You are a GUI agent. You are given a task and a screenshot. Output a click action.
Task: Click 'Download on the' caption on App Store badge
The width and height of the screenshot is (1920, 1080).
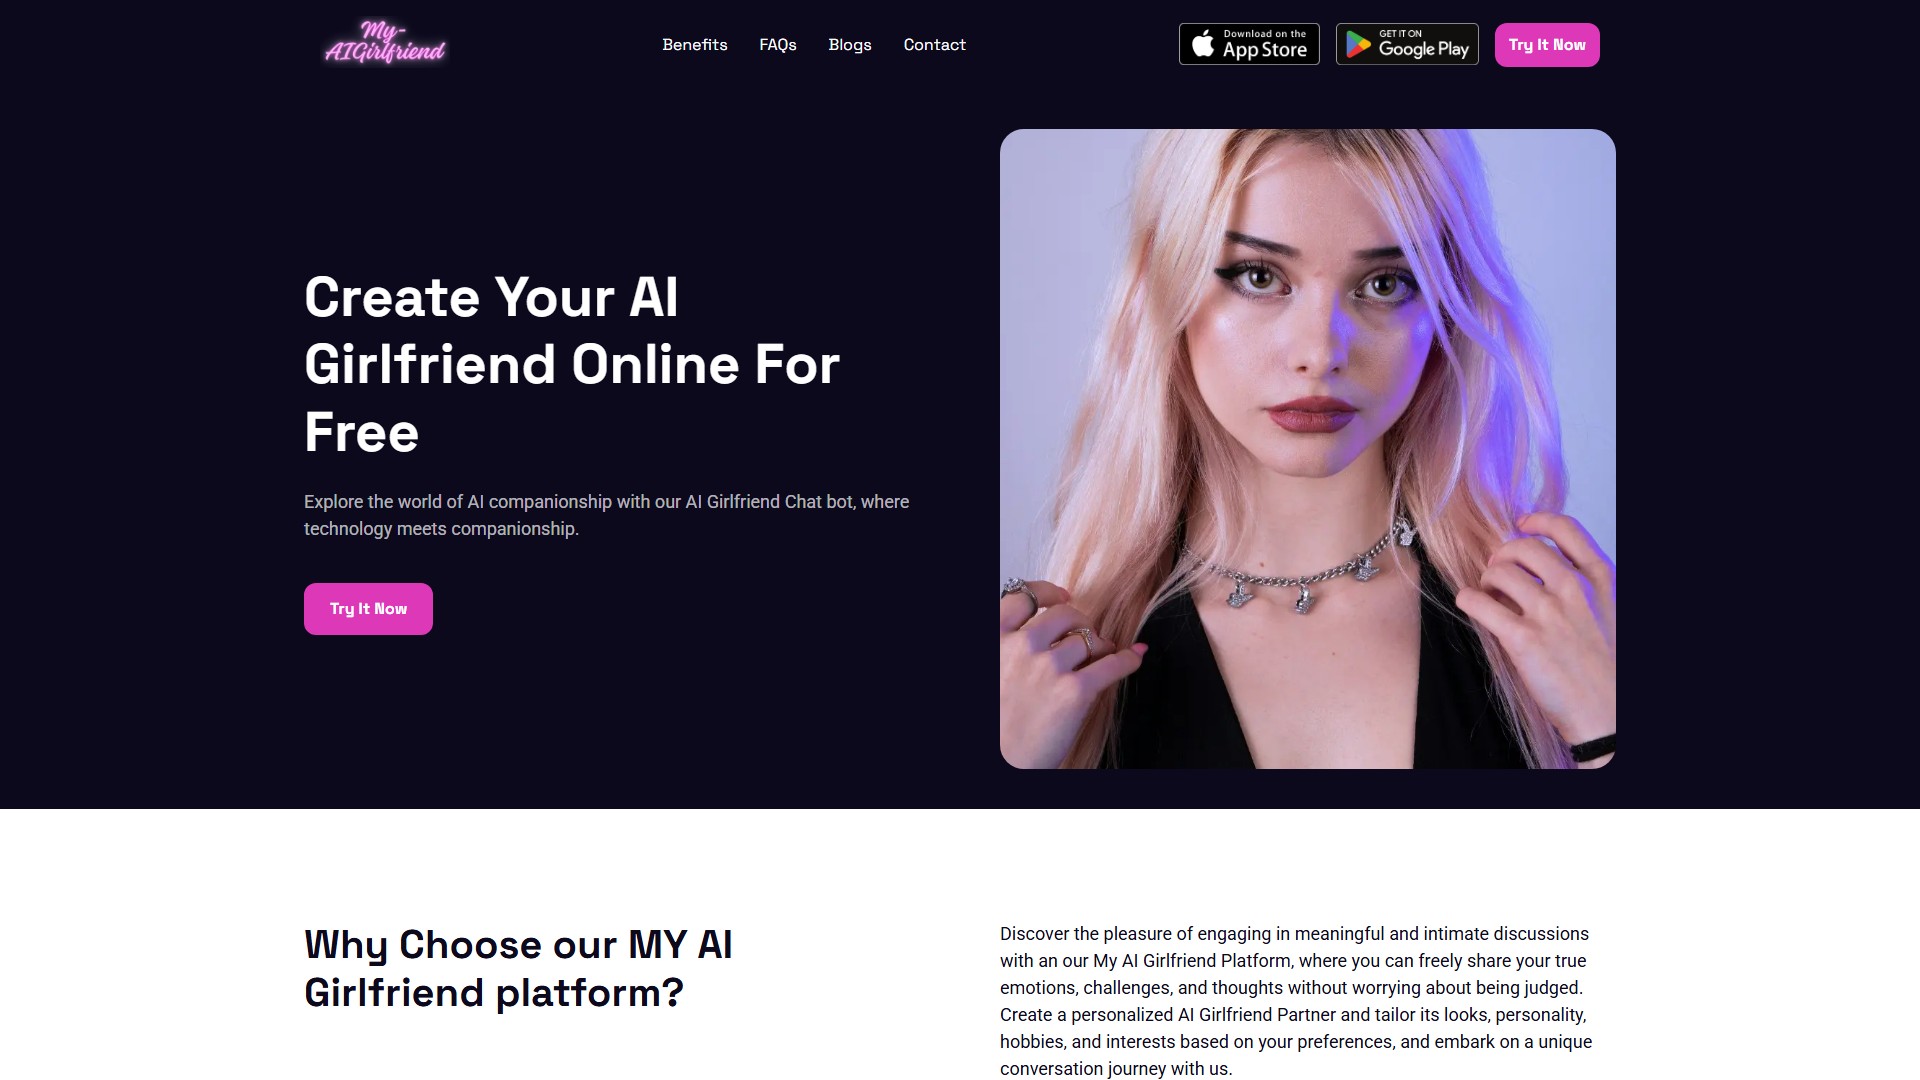point(1265,34)
